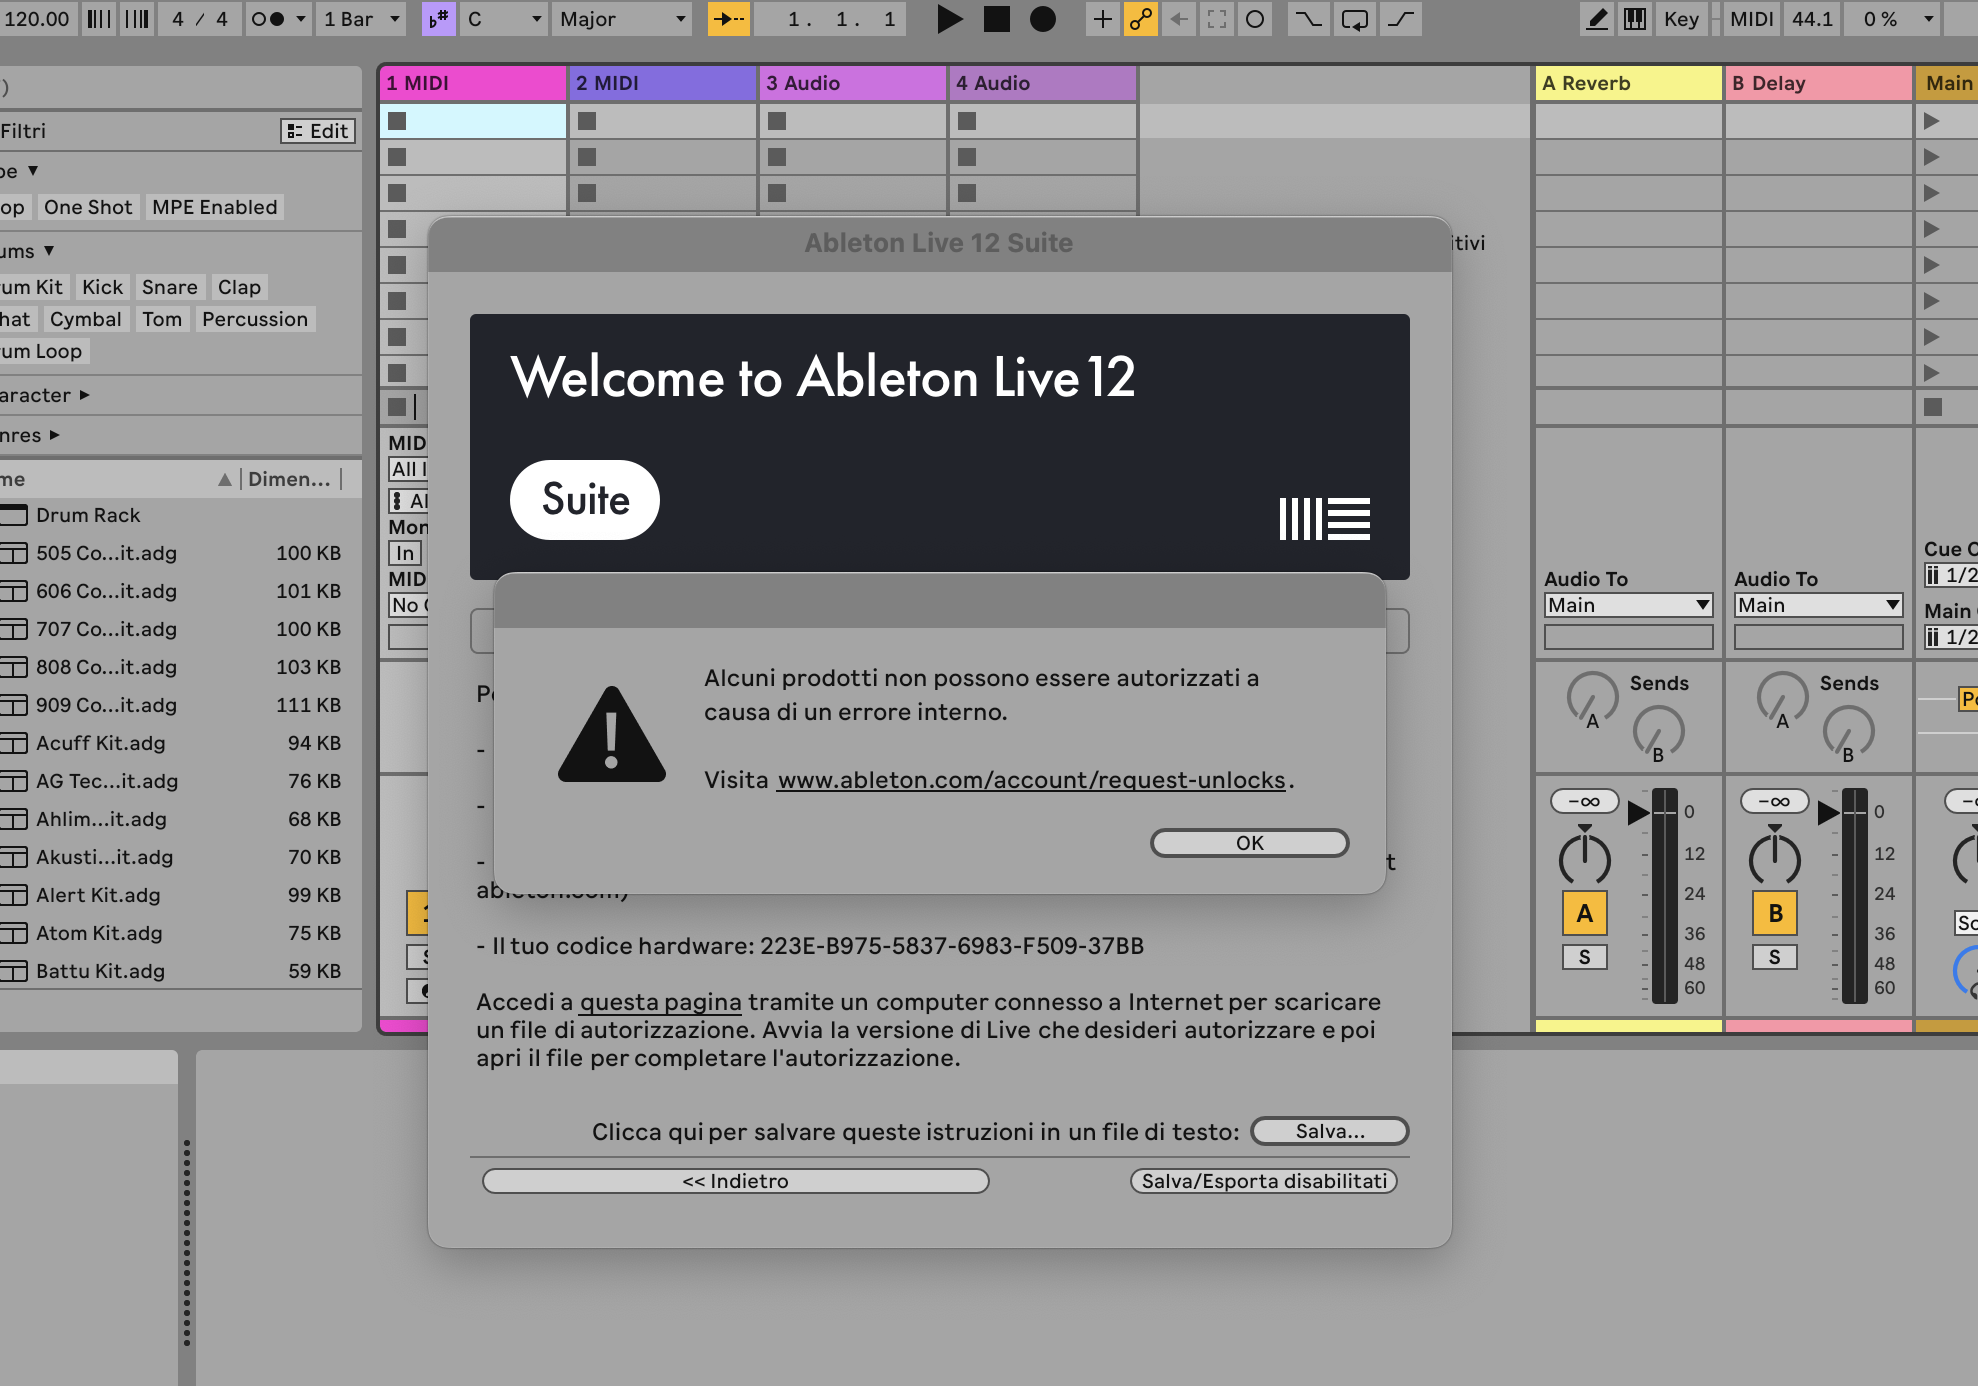Toggle the Loop switch icon
The height and width of the screenshot is (1386, 1978).
[1355, 19]
